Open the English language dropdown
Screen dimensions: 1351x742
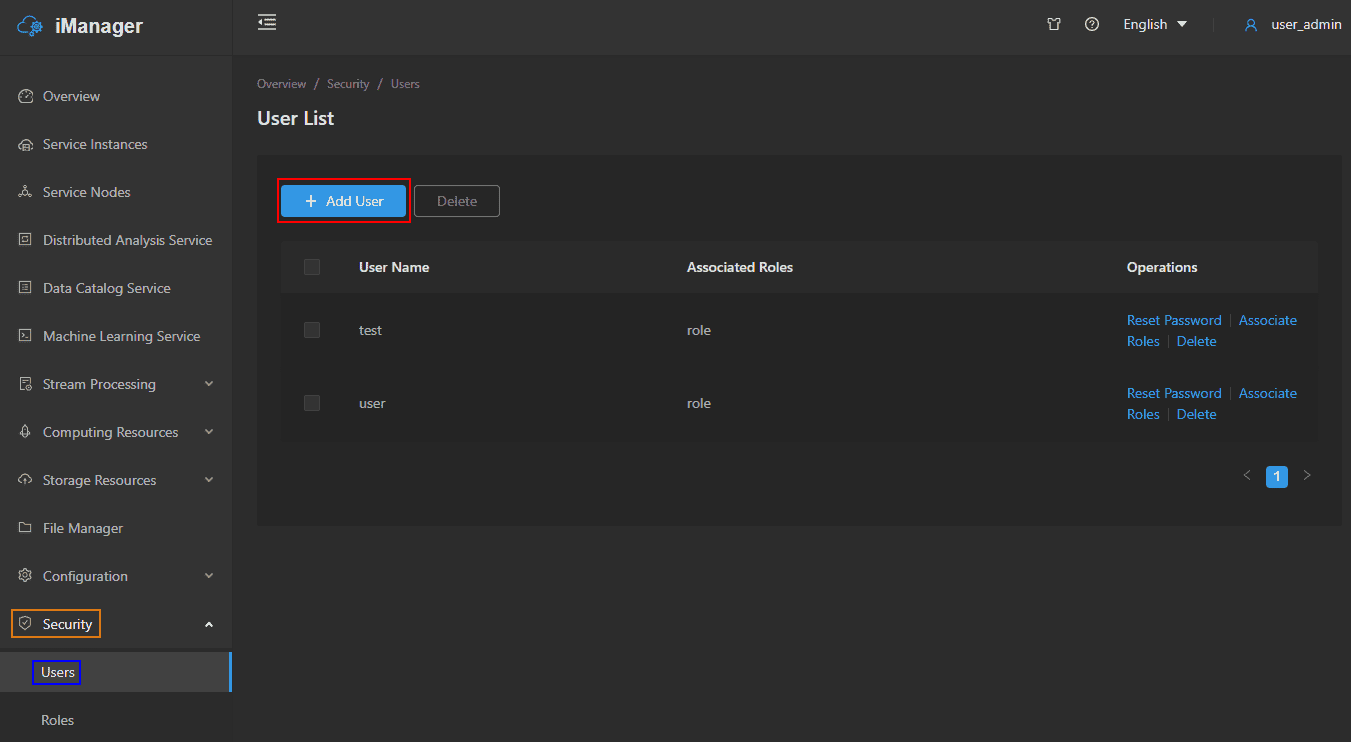pyautogui.click(x=1155, y=24)
